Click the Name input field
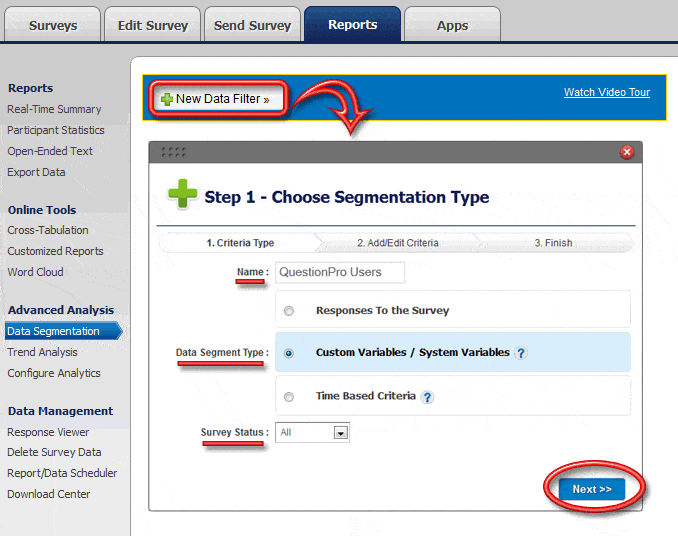 (x=340, y=272)
